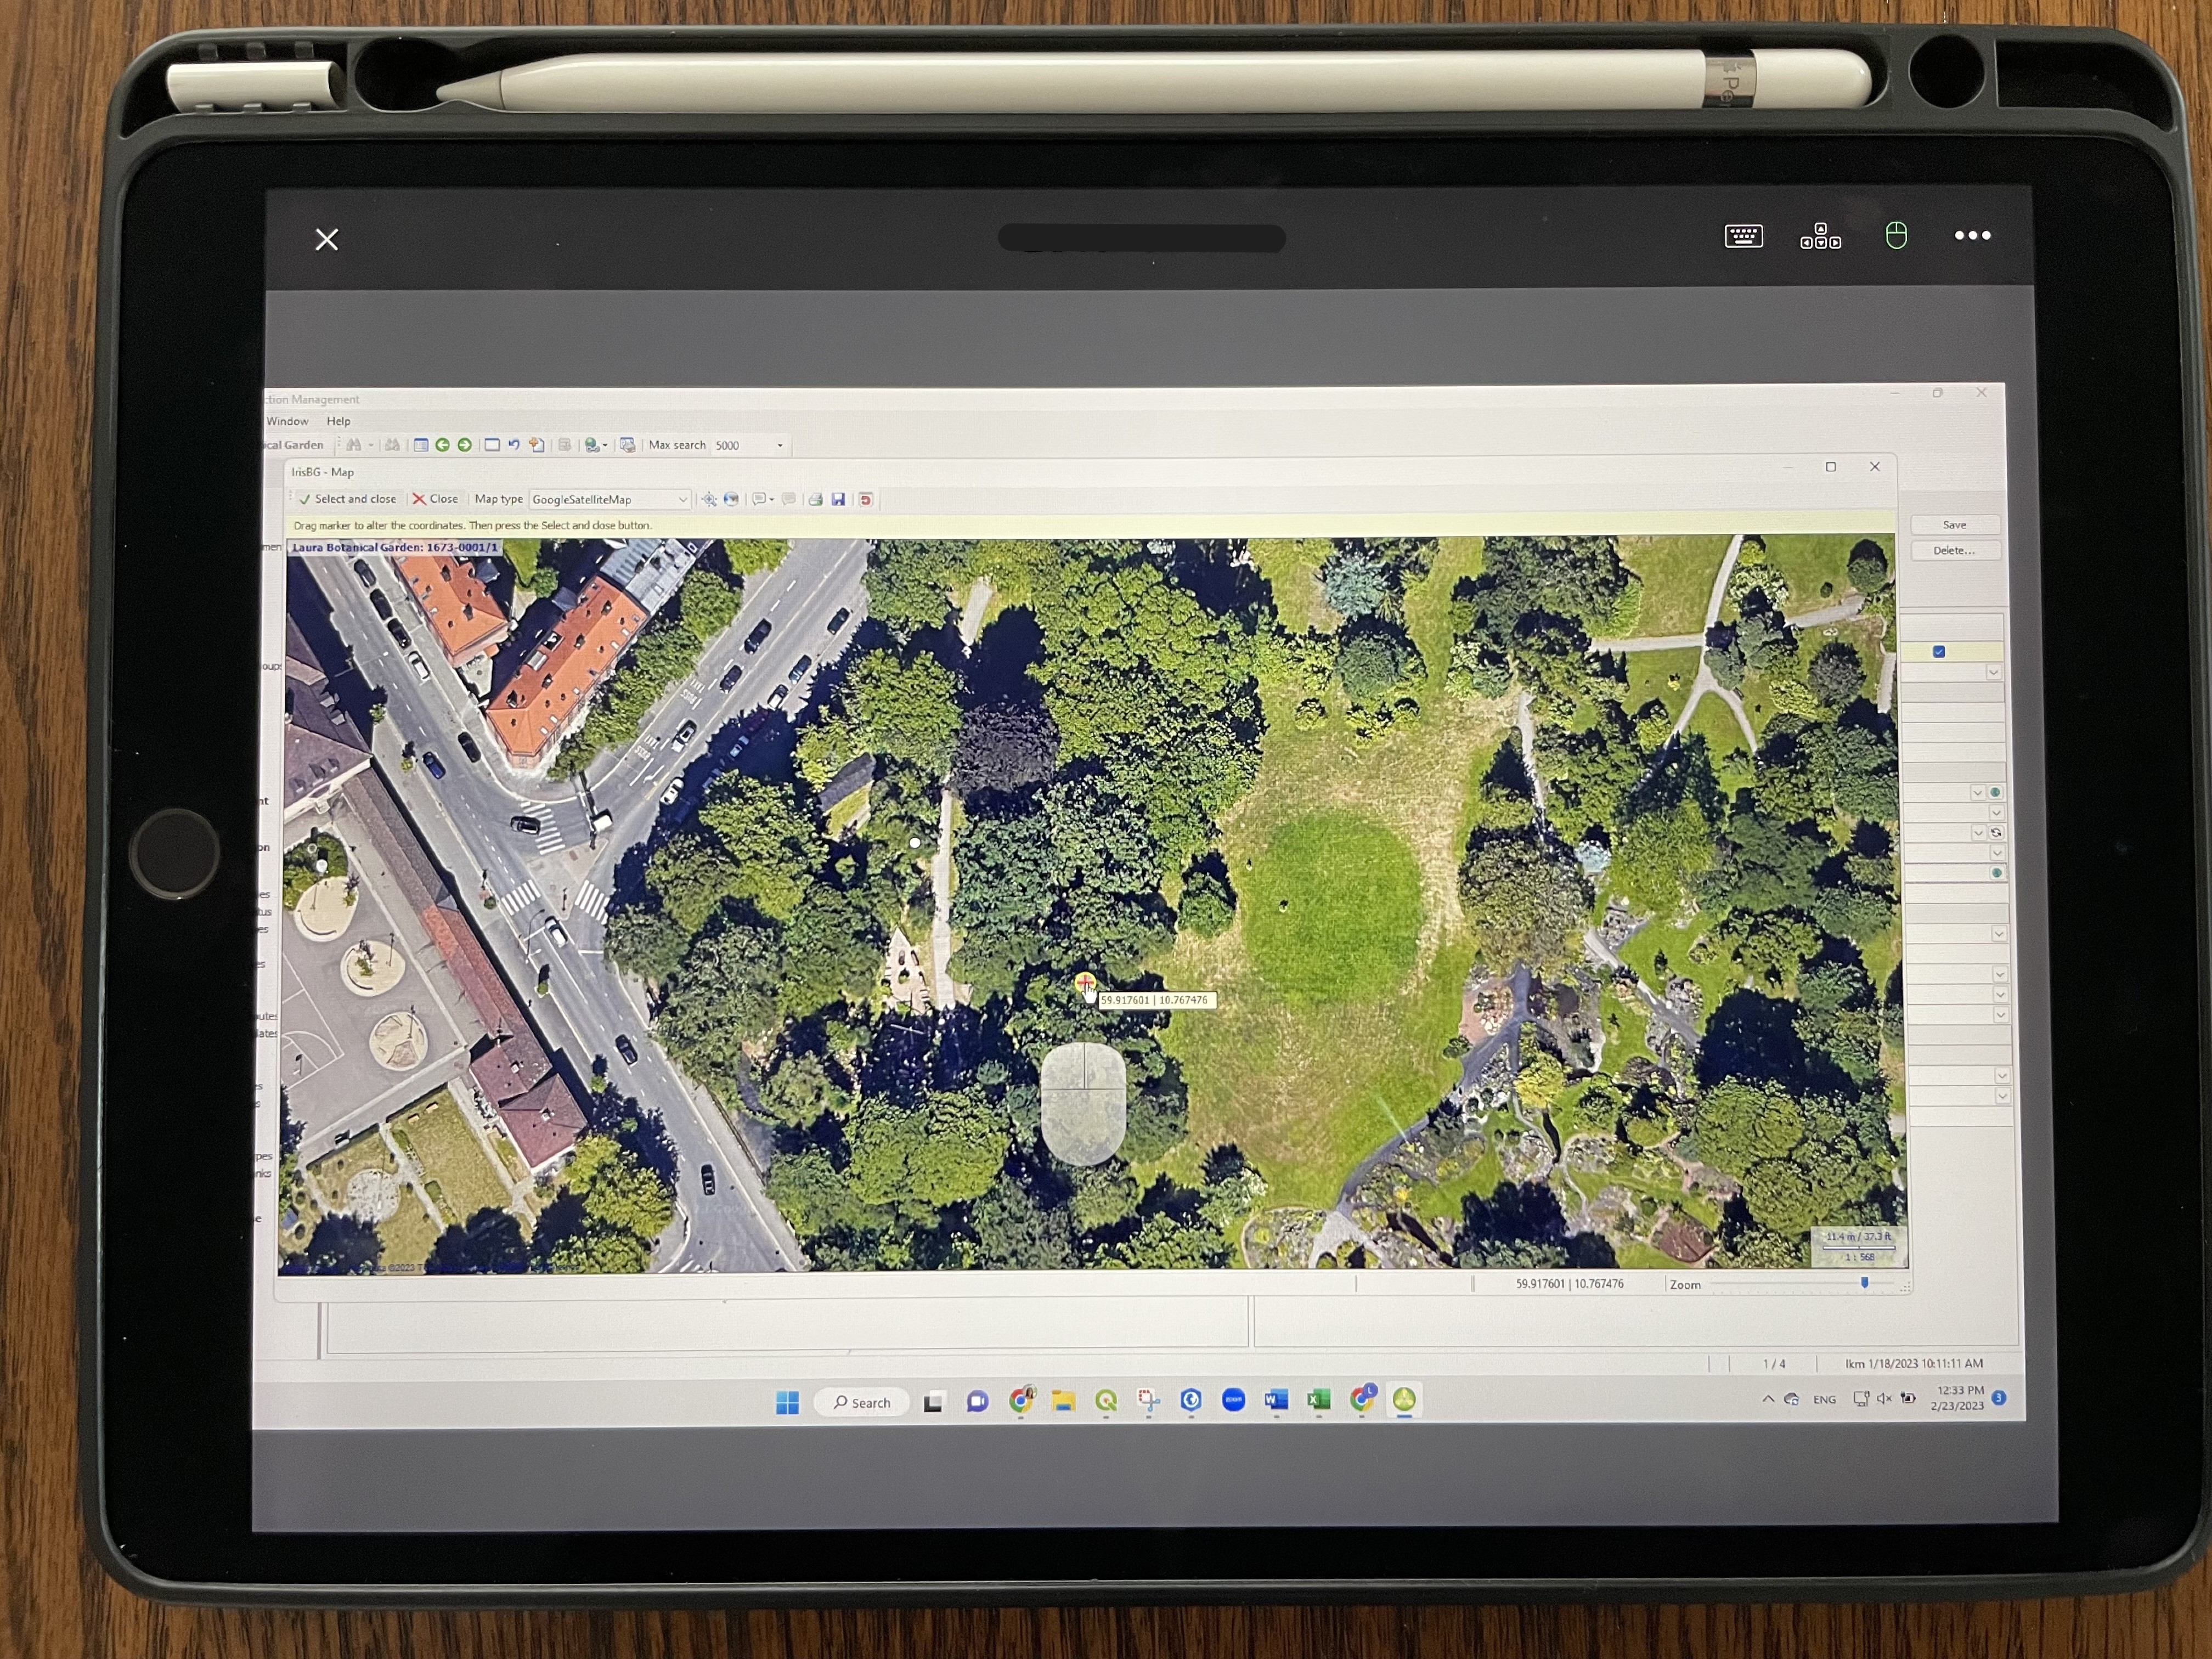Click the translucent virtual mouse overlay

click(1084, 1104)
